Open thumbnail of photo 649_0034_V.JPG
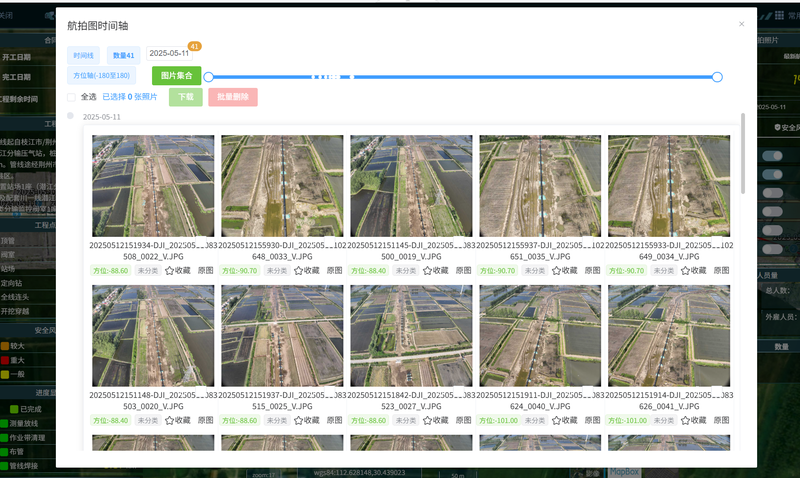 click(669, 186)
